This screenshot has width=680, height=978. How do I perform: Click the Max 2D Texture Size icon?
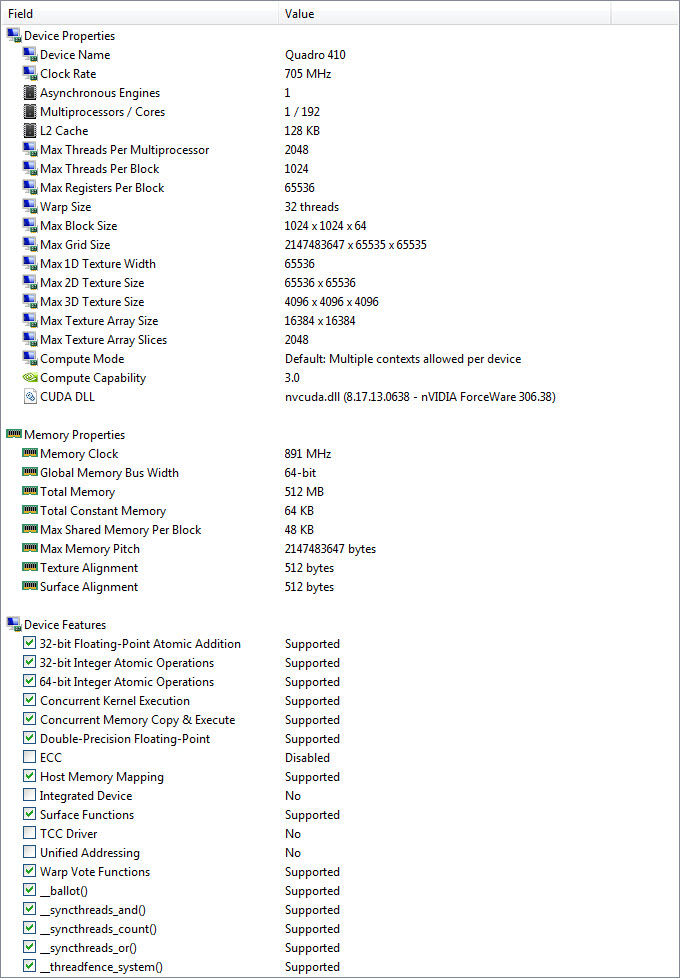[x=30, y=283]
